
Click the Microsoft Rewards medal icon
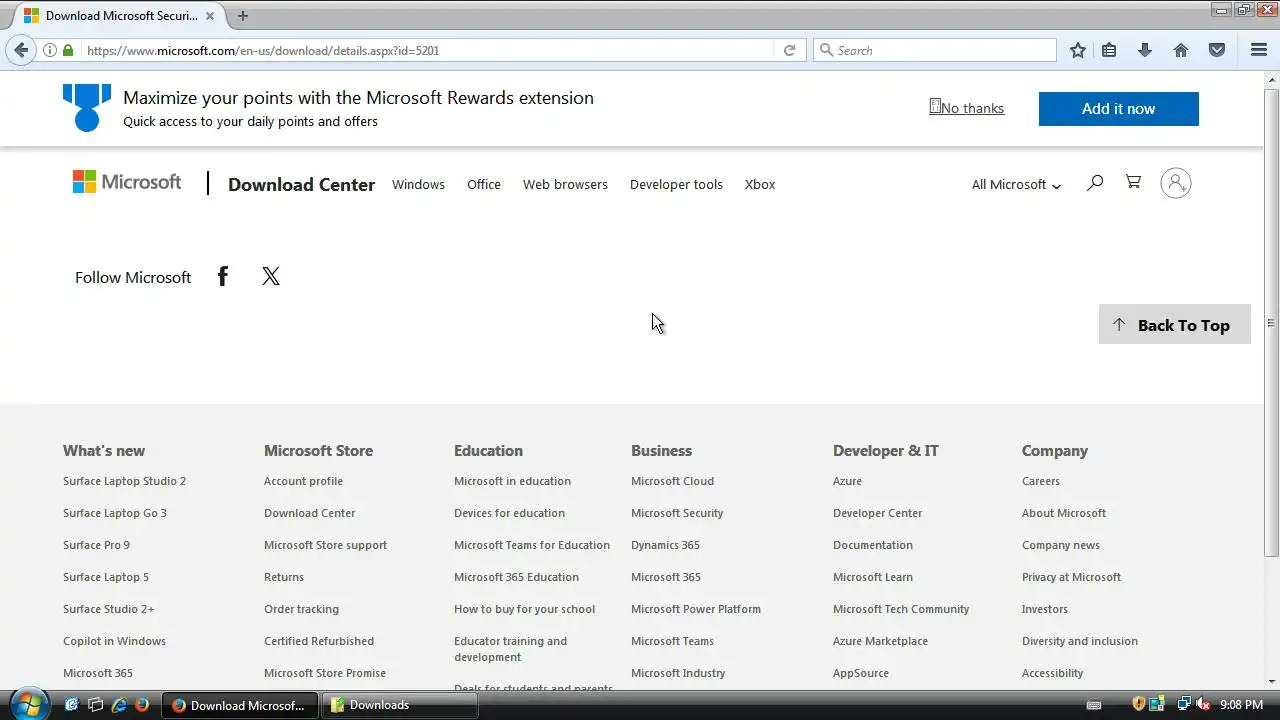point(87,107)
